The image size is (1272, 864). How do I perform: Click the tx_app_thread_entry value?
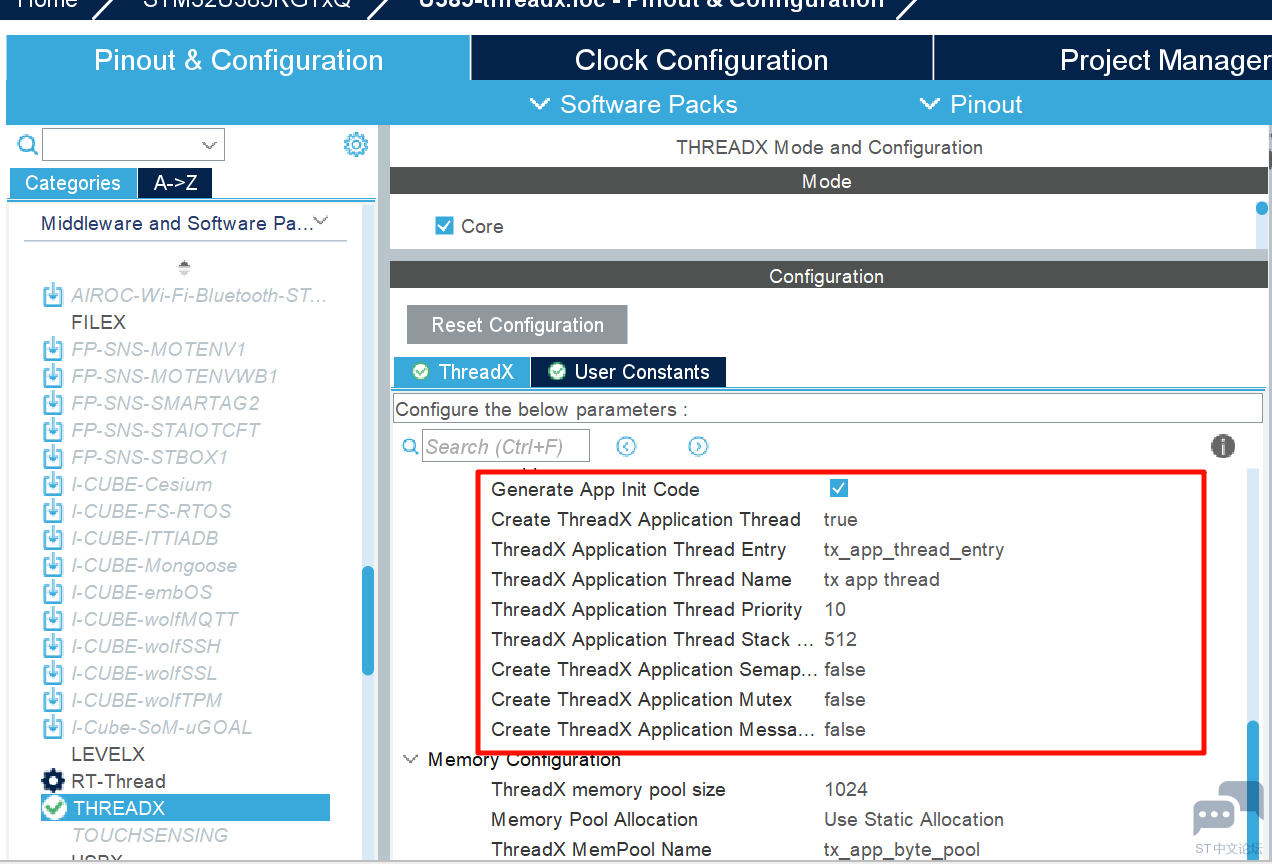(x=913, y=549)
